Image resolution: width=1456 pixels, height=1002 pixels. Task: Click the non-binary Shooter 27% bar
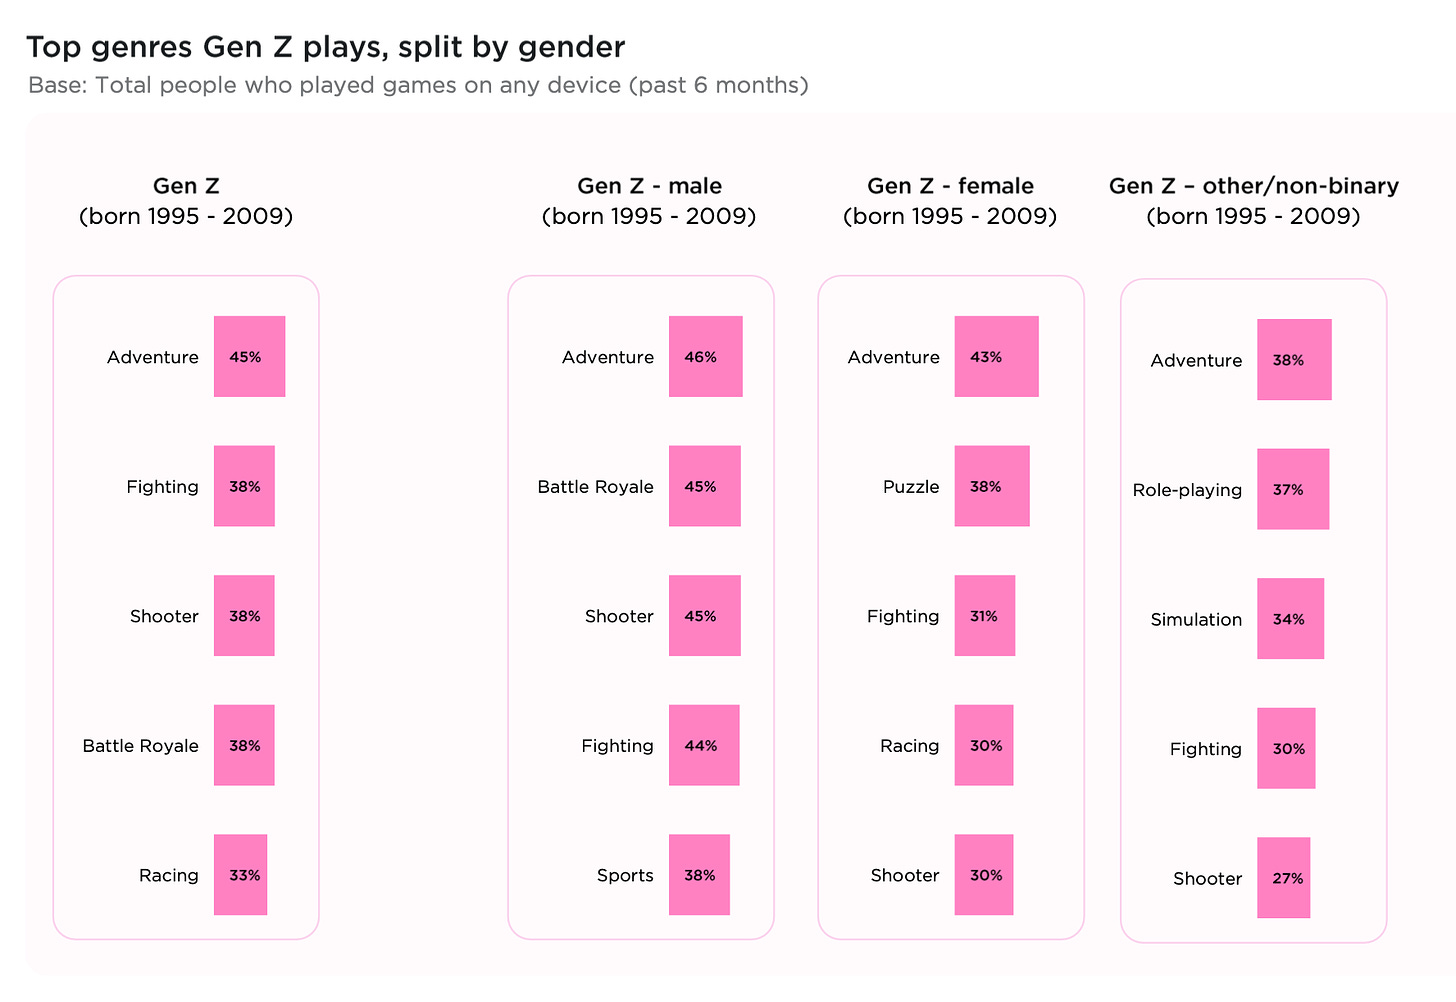coord(1283,878)
